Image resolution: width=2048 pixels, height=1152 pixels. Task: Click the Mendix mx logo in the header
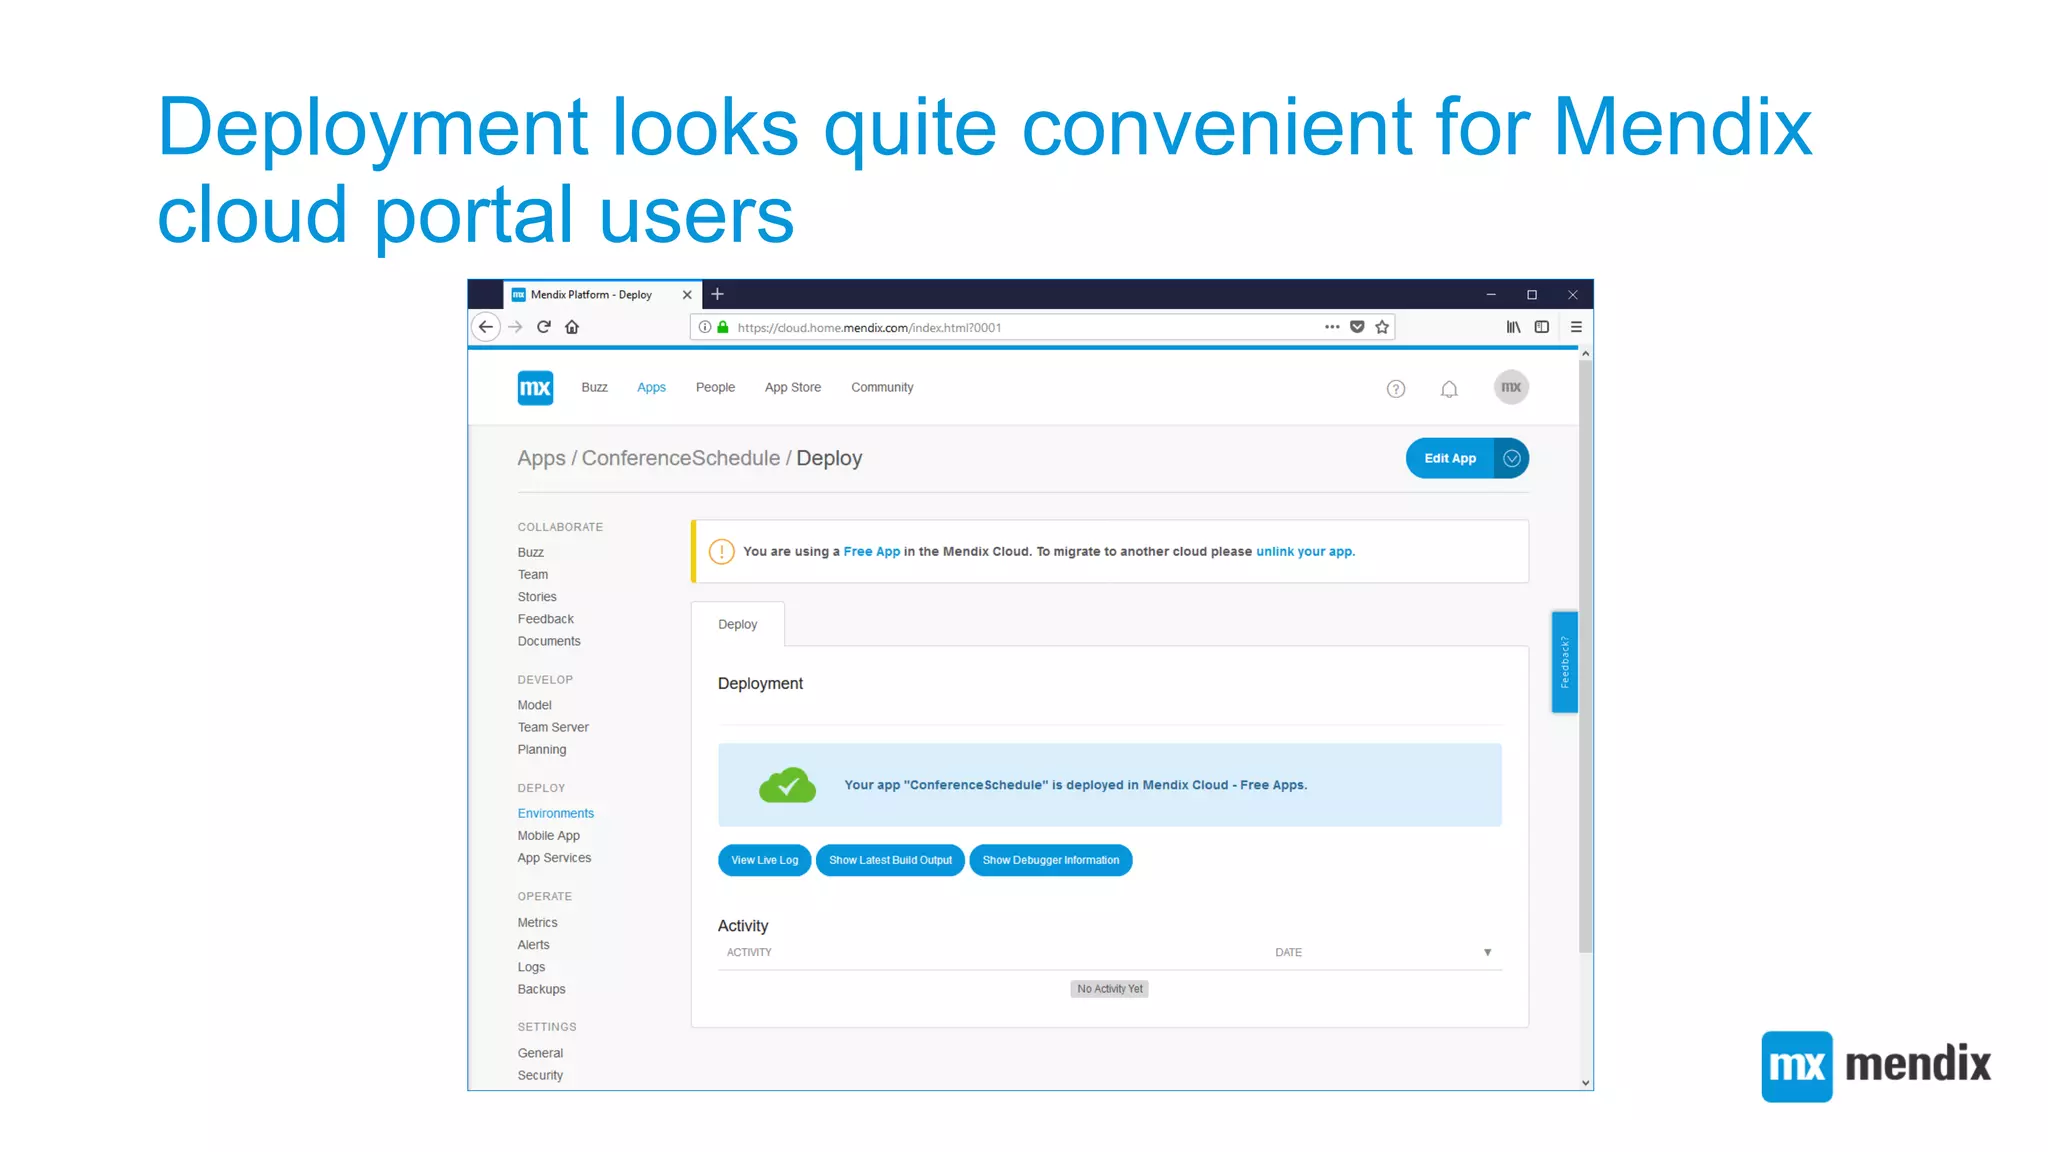535,388
